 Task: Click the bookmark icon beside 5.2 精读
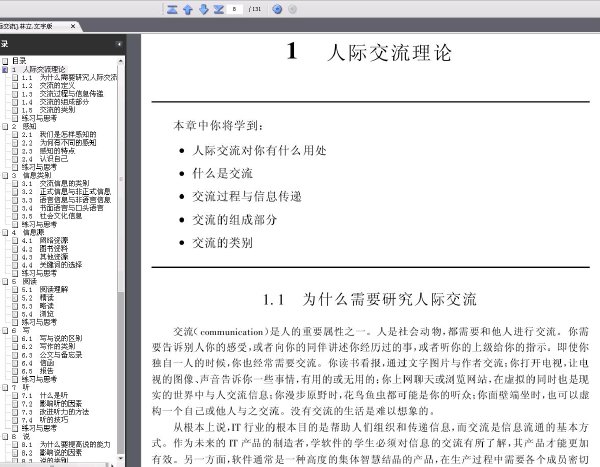point(15,298)
